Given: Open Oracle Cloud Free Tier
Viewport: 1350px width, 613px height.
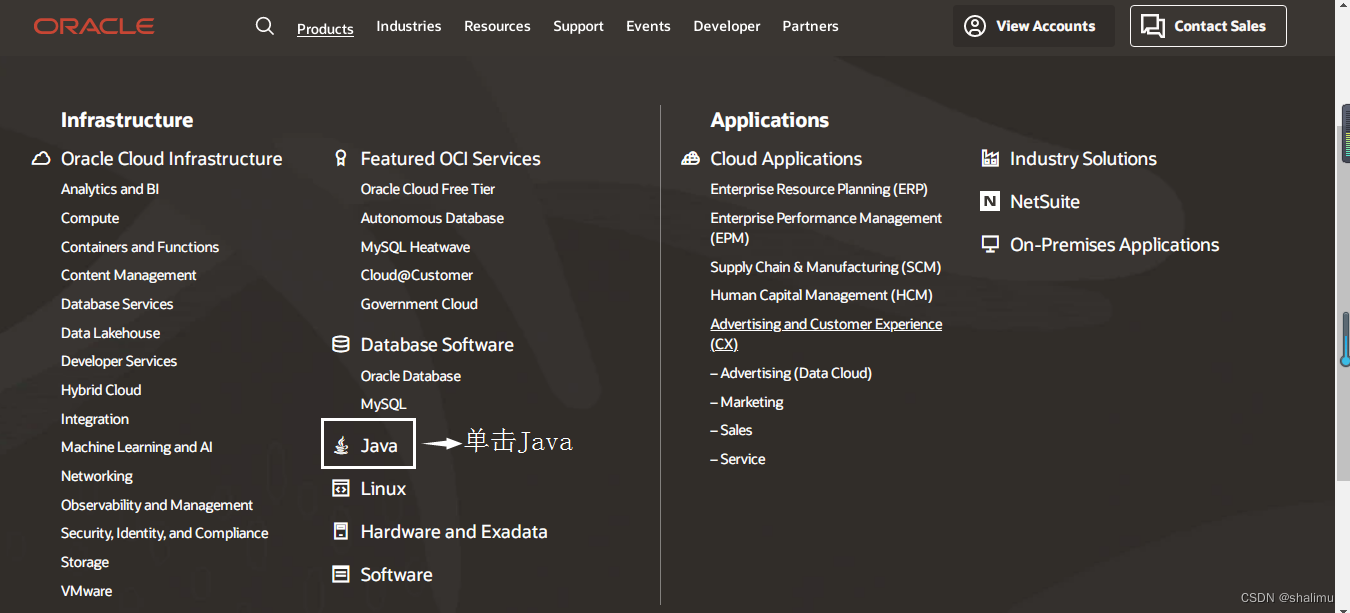Looking at the screenshot, I should [x=428, y=189].
